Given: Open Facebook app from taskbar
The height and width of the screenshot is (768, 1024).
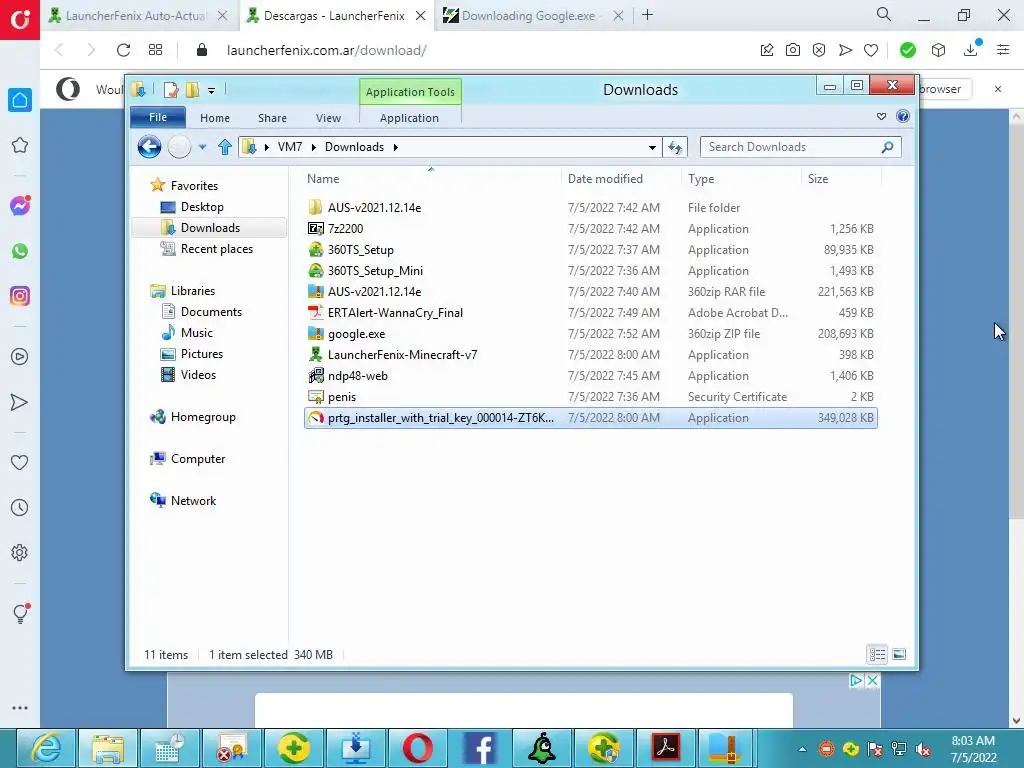Looking at the screenshot, I should coord(481,748).
